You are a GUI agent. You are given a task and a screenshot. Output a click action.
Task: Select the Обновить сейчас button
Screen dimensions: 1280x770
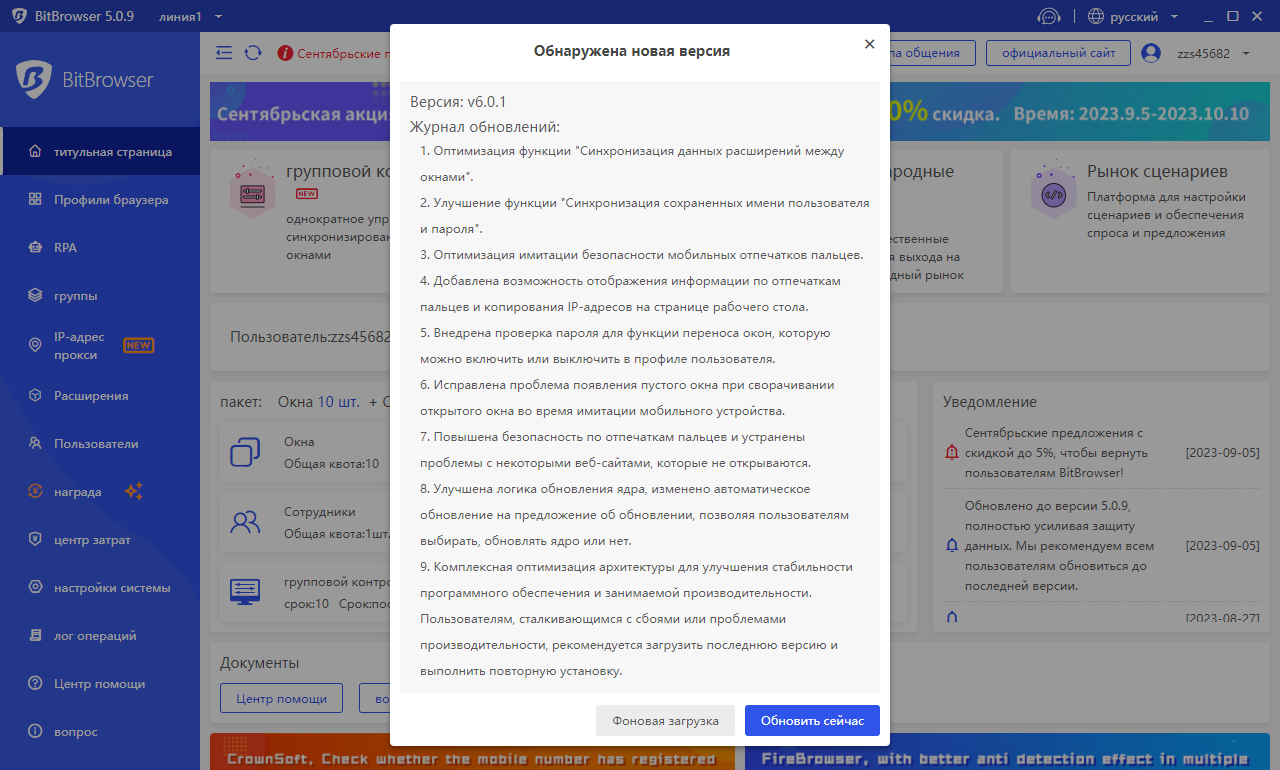tap(812, 720)
